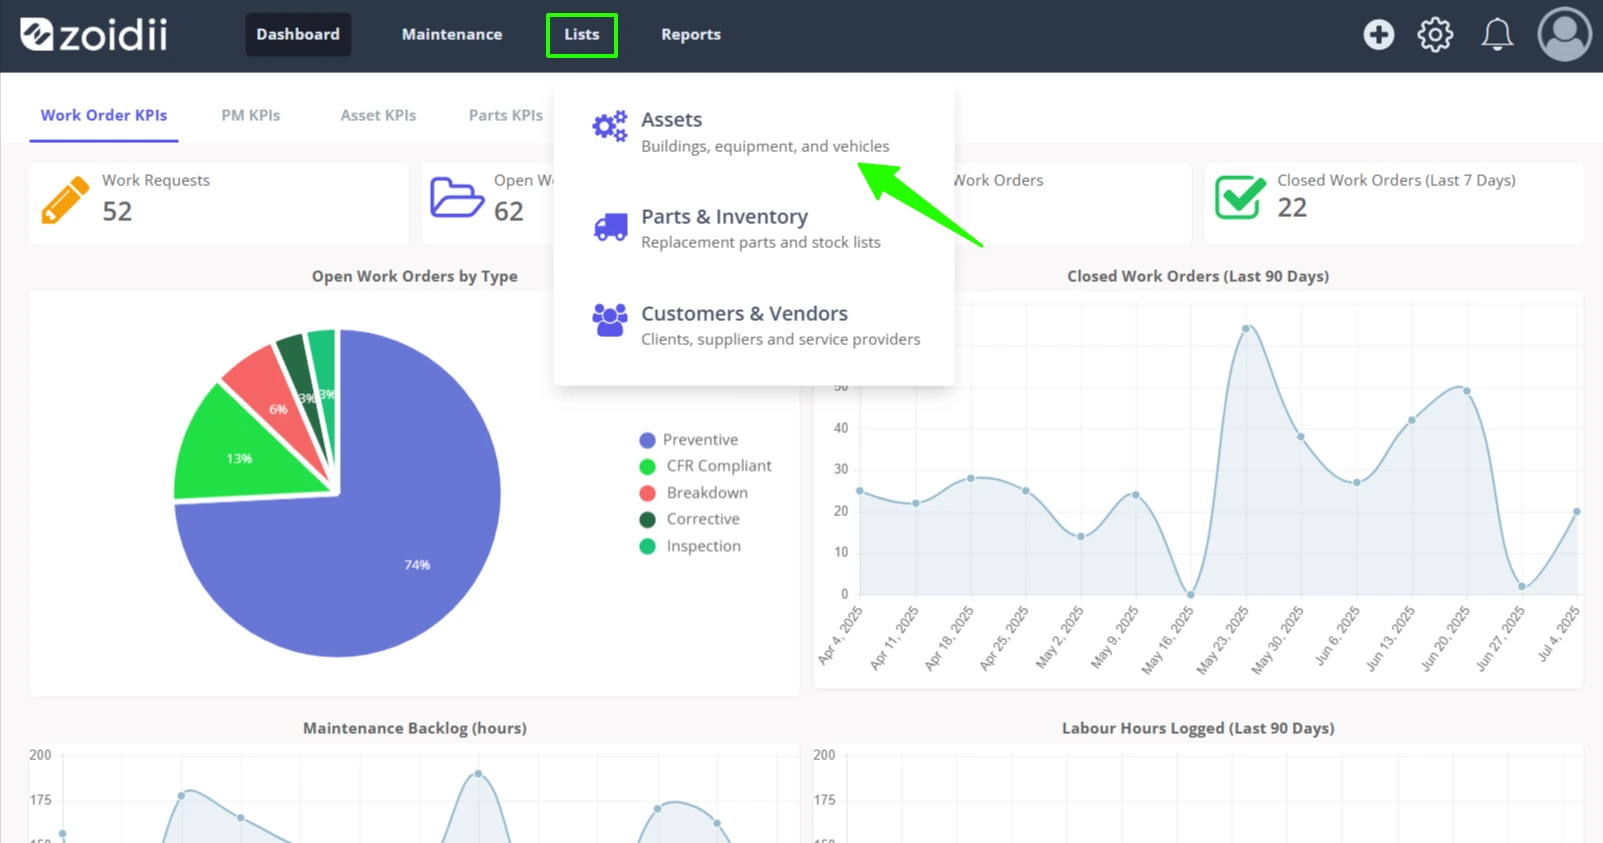Click the May 23, 2025 axis label

click(x=1223, y=640)
